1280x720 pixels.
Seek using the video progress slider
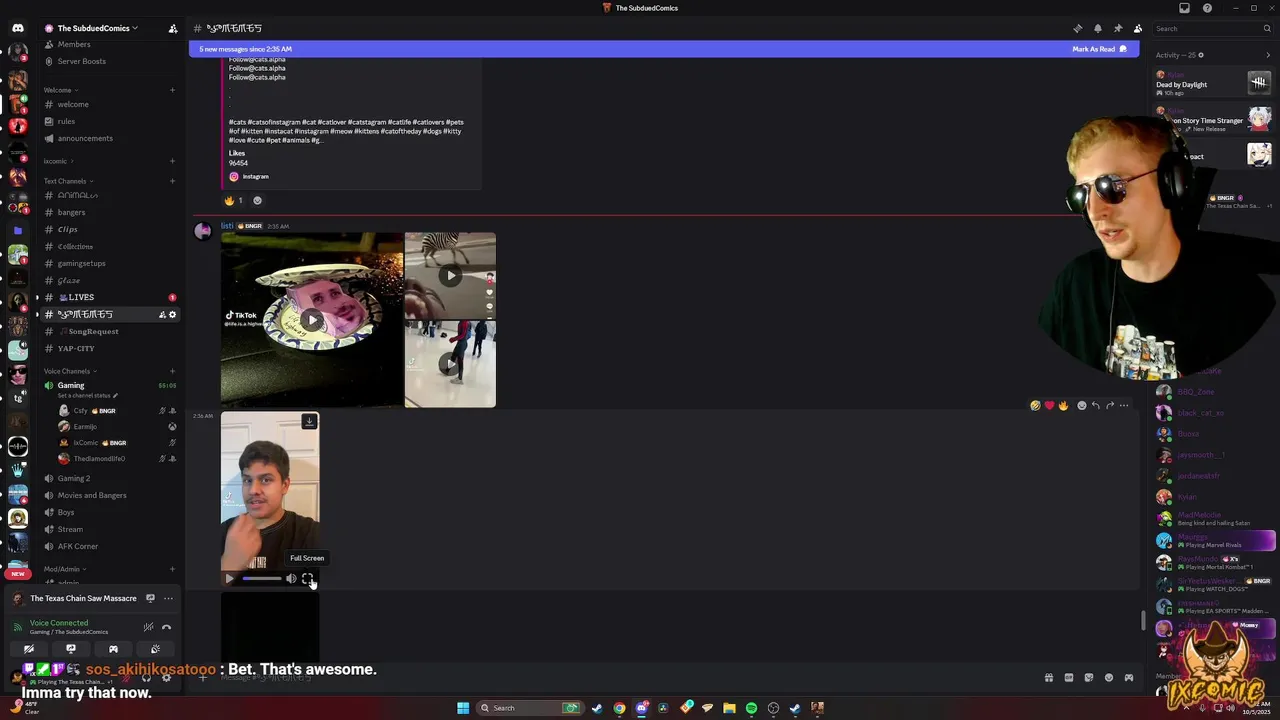[x=261, y=579]
